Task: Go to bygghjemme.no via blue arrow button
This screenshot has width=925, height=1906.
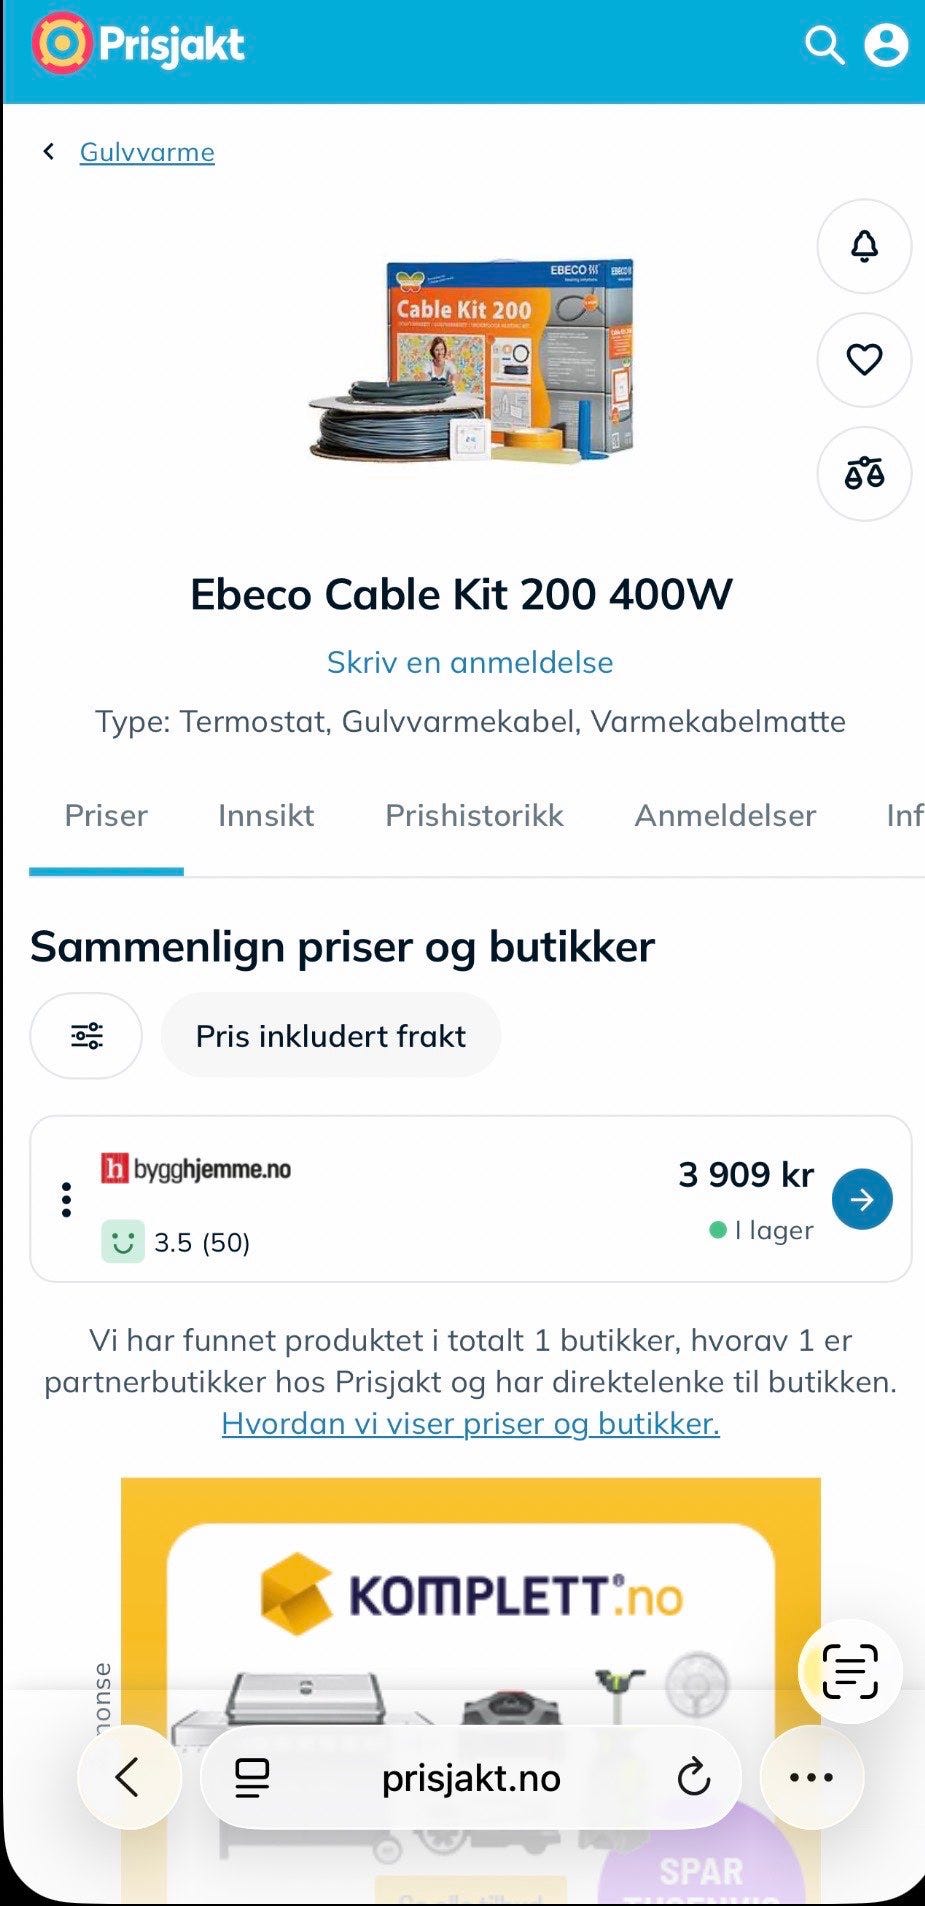Action: click(x=862, y=1199)
